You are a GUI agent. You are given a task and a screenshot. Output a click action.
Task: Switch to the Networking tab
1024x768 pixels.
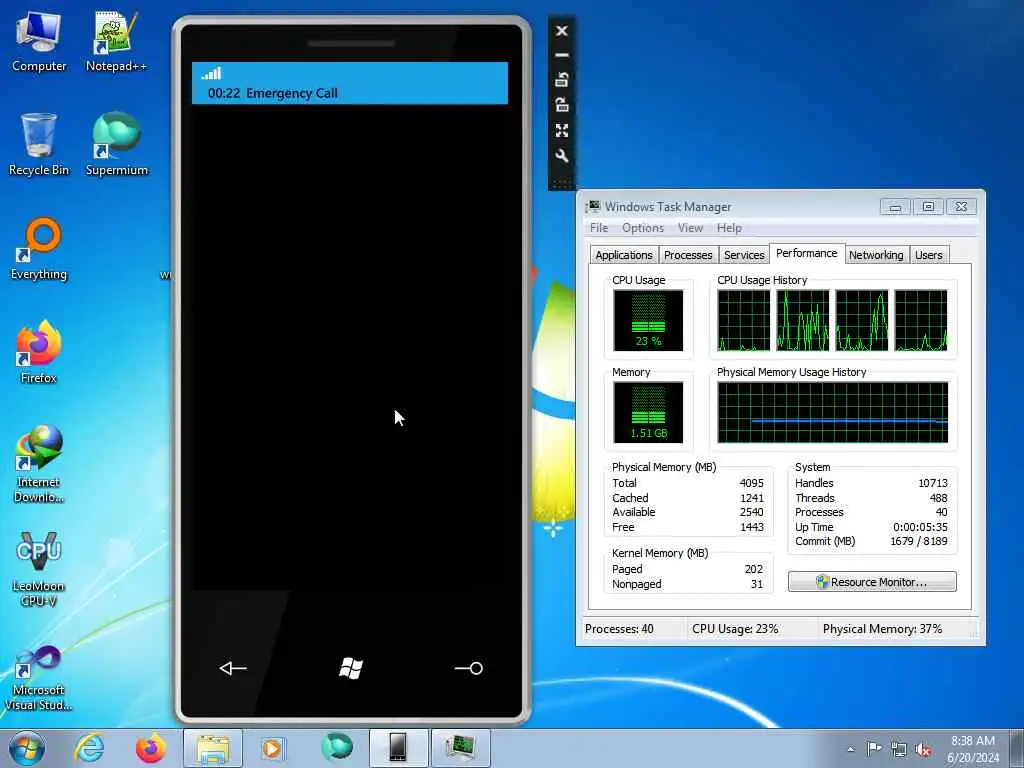pos(876,255)
